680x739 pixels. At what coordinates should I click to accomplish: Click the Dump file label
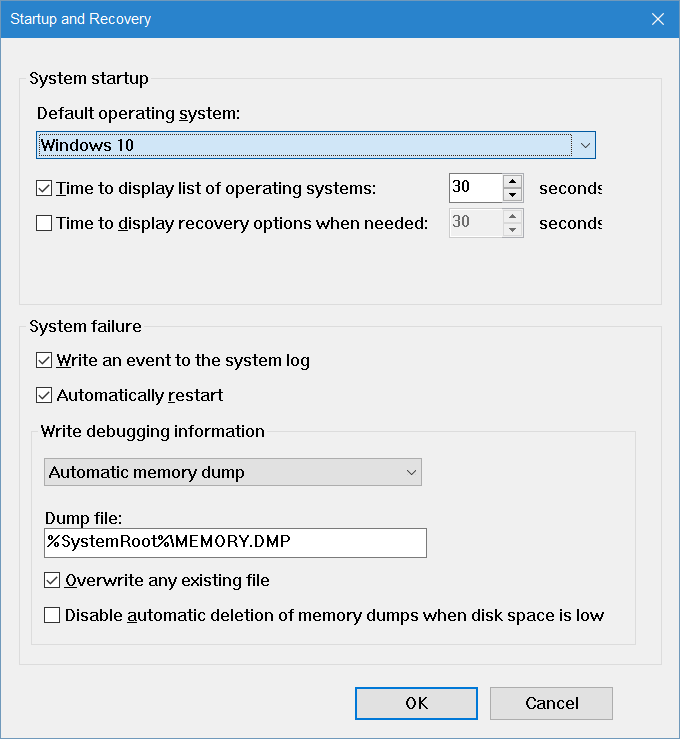(83, 518)
